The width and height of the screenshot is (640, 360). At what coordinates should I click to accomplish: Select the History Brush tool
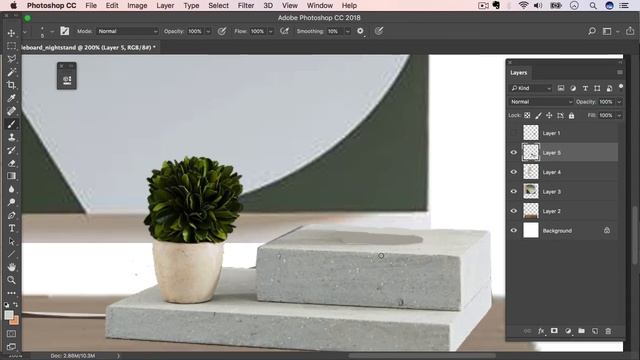click(x=11, y=150)
